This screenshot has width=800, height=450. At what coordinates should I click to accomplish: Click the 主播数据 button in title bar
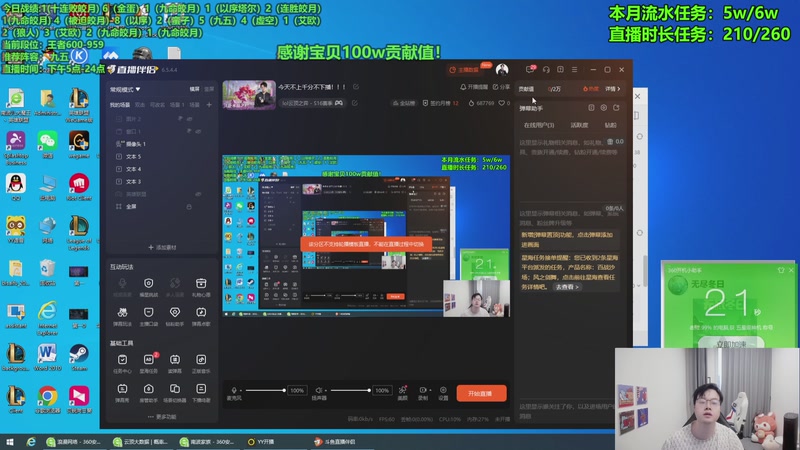click(464, 69)
